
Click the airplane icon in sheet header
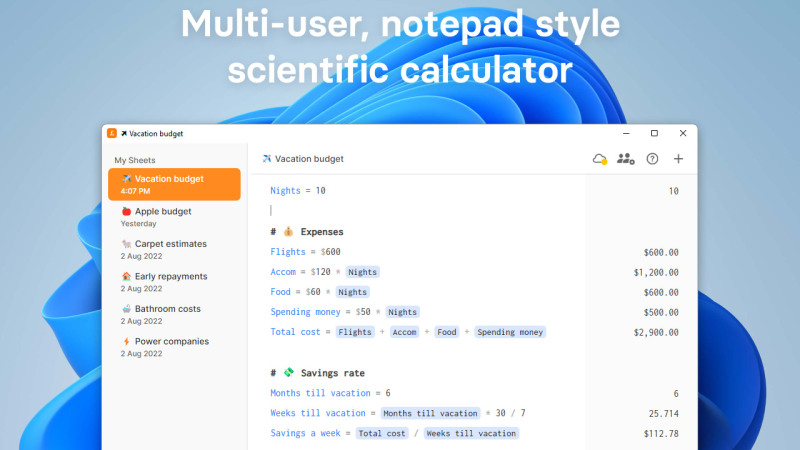pyautogui.click(x=266, y=159)
